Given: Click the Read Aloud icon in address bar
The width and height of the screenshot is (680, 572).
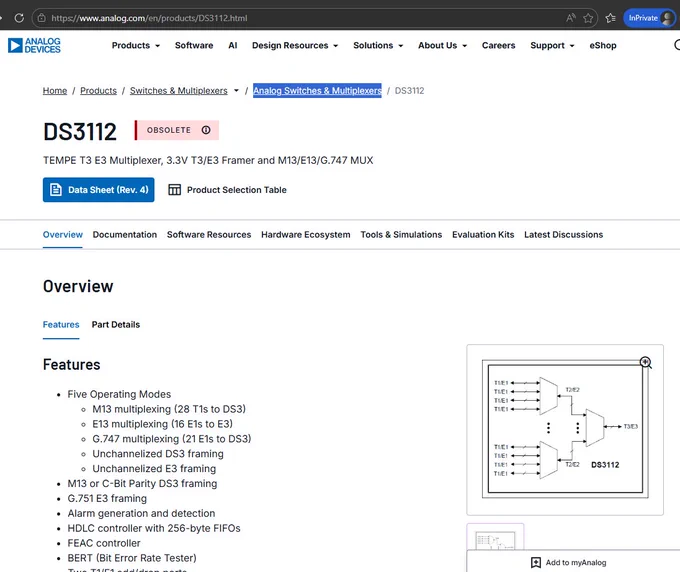Looking at the screenshot, I should click(571, 18).
